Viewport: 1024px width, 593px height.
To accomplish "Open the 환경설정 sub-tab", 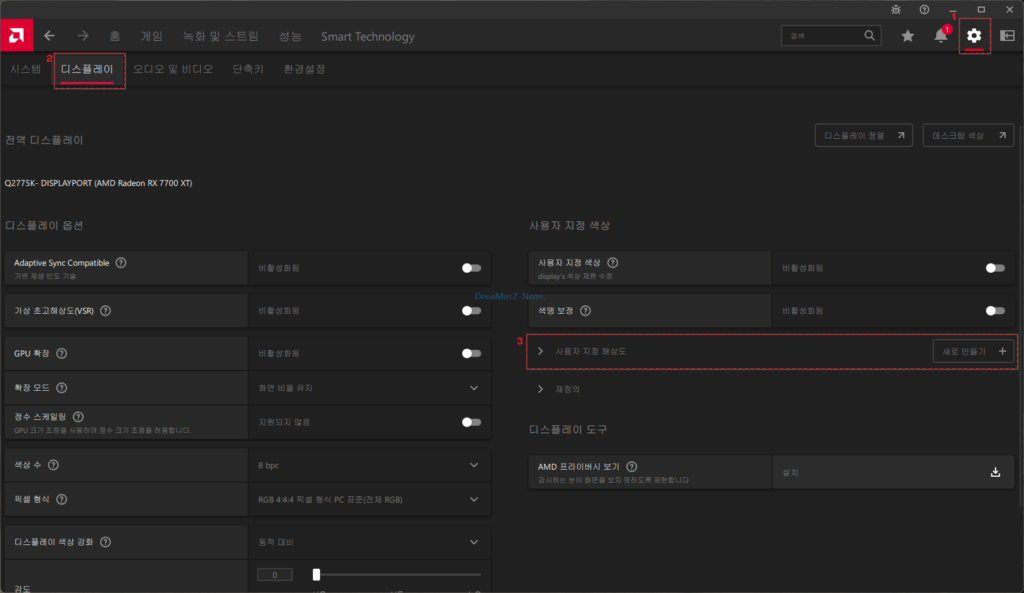I will click(304, 69).
